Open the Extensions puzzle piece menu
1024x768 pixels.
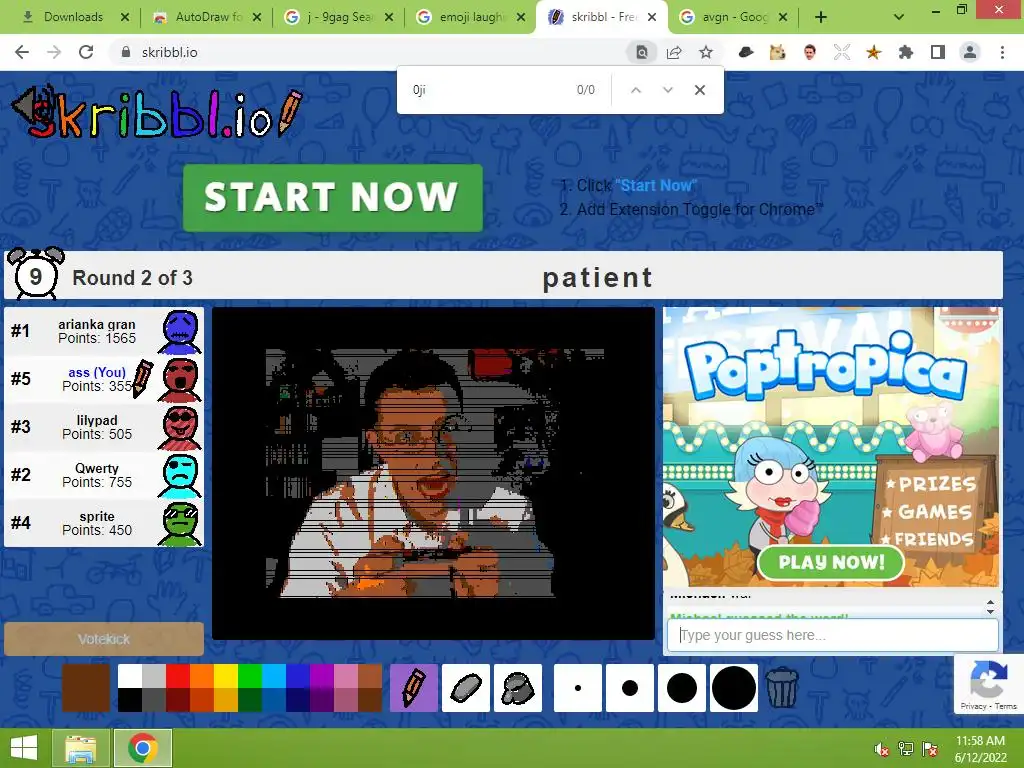(906, 52)
